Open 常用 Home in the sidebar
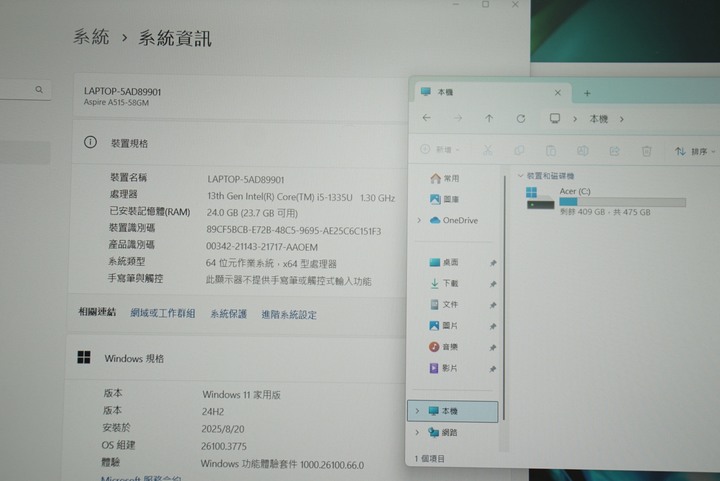The image size is (720, 481). pos(444,178)
